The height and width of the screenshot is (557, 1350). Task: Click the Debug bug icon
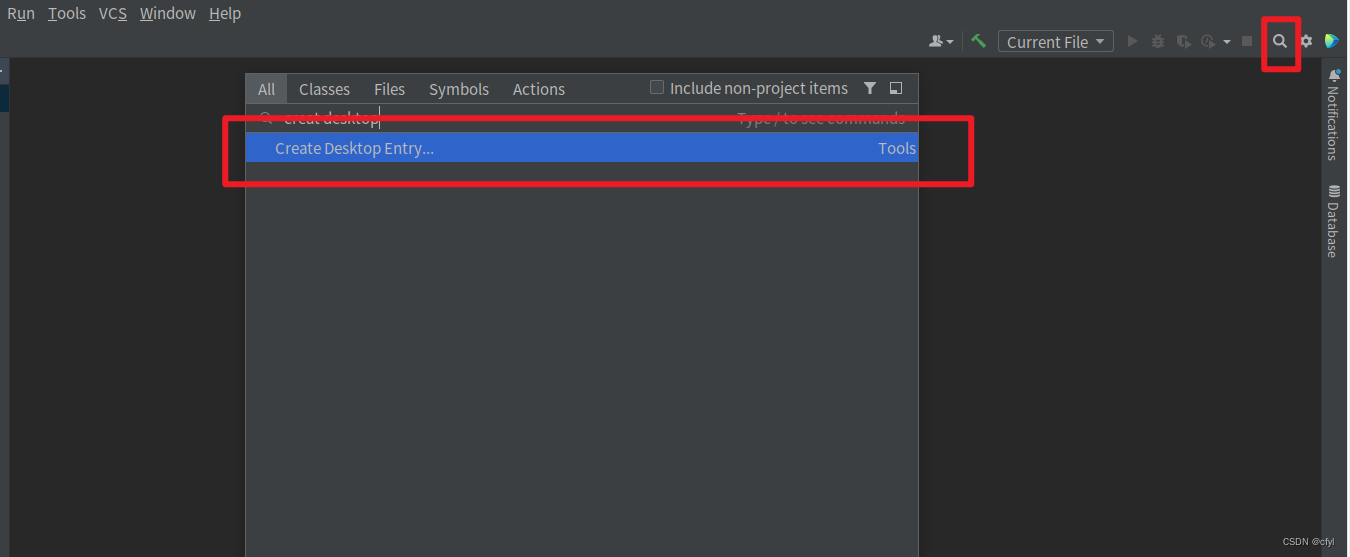pyautogui.click(x=1158, y=41)
